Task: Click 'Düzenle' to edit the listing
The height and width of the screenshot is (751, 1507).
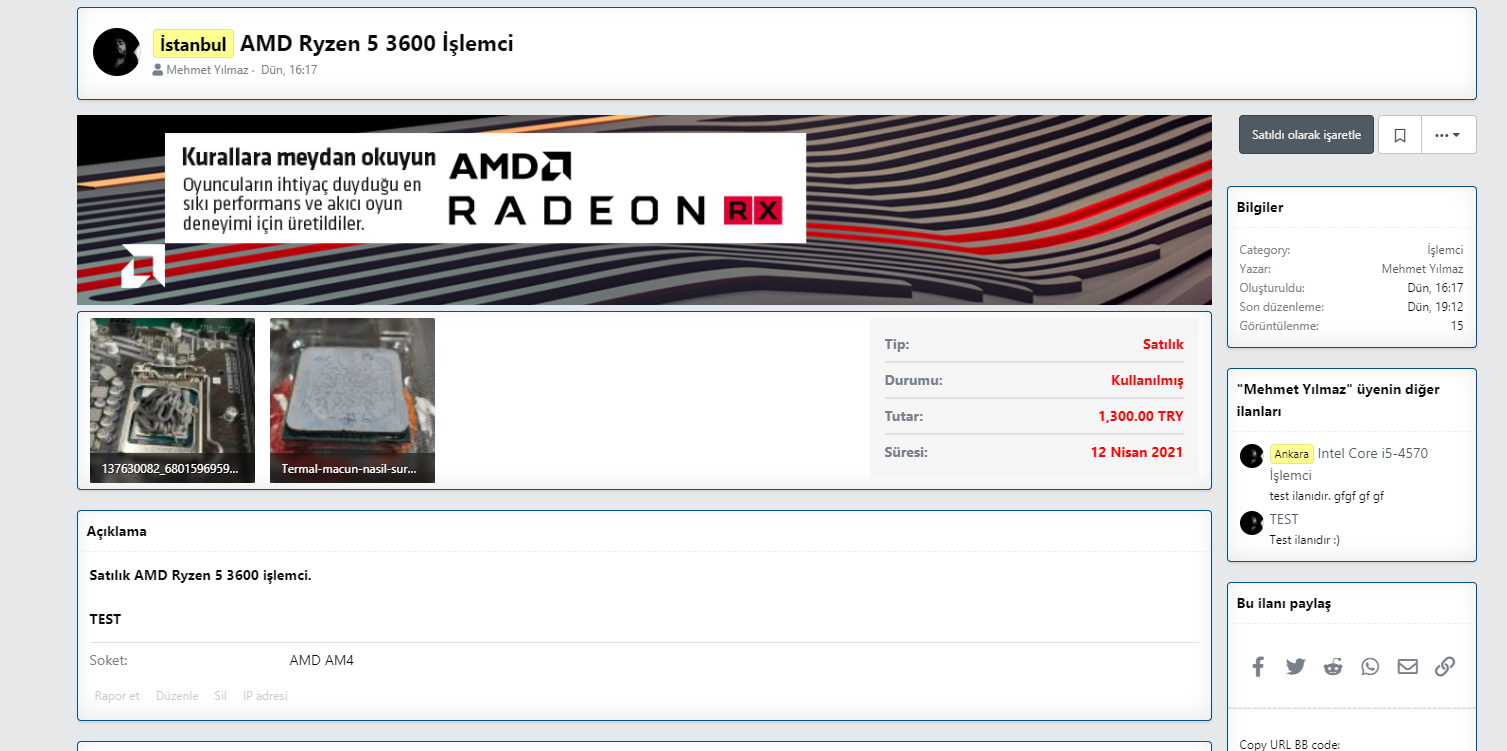Action: tap(177, 696)
